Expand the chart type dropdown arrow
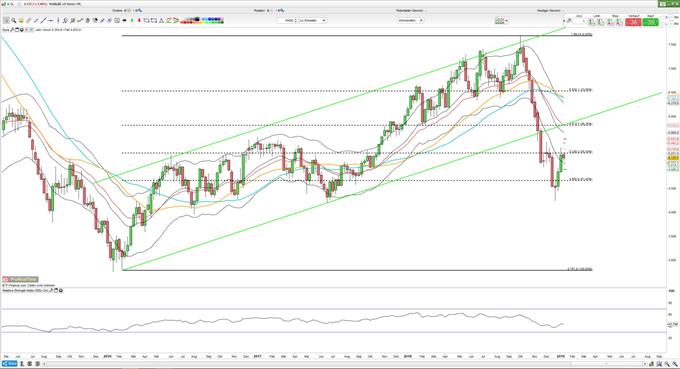This screenshot has width=680, height=369. (x=506, y=21)
